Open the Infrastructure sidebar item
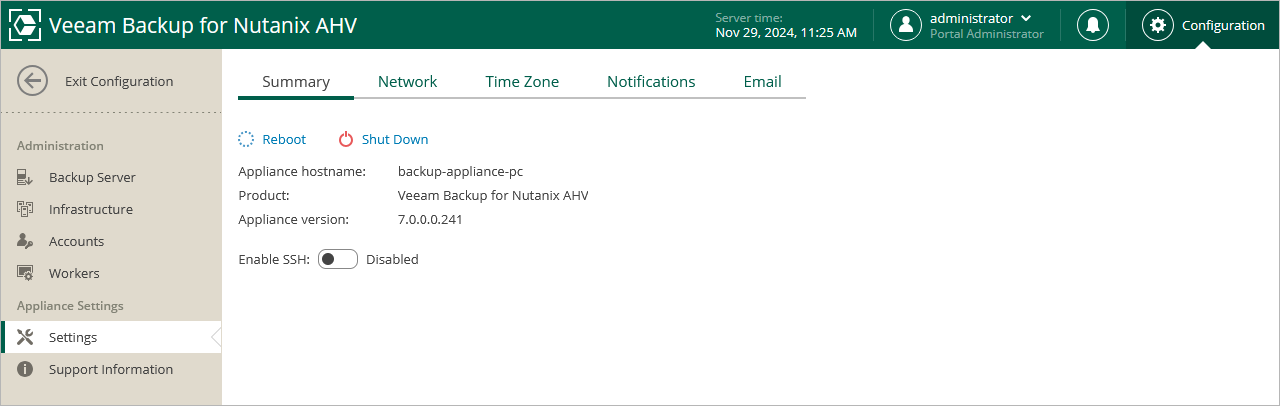The image size is (1280, 406). (x=90, y=210)
